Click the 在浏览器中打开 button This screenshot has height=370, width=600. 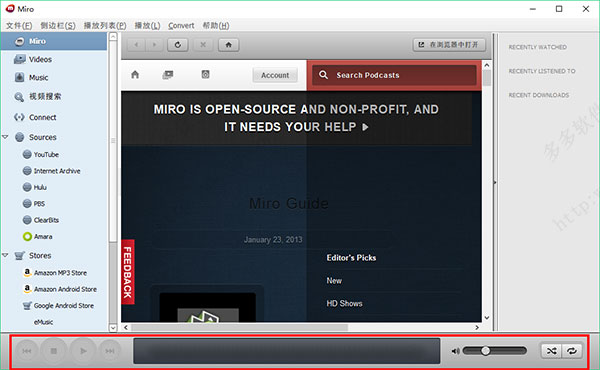449,45
